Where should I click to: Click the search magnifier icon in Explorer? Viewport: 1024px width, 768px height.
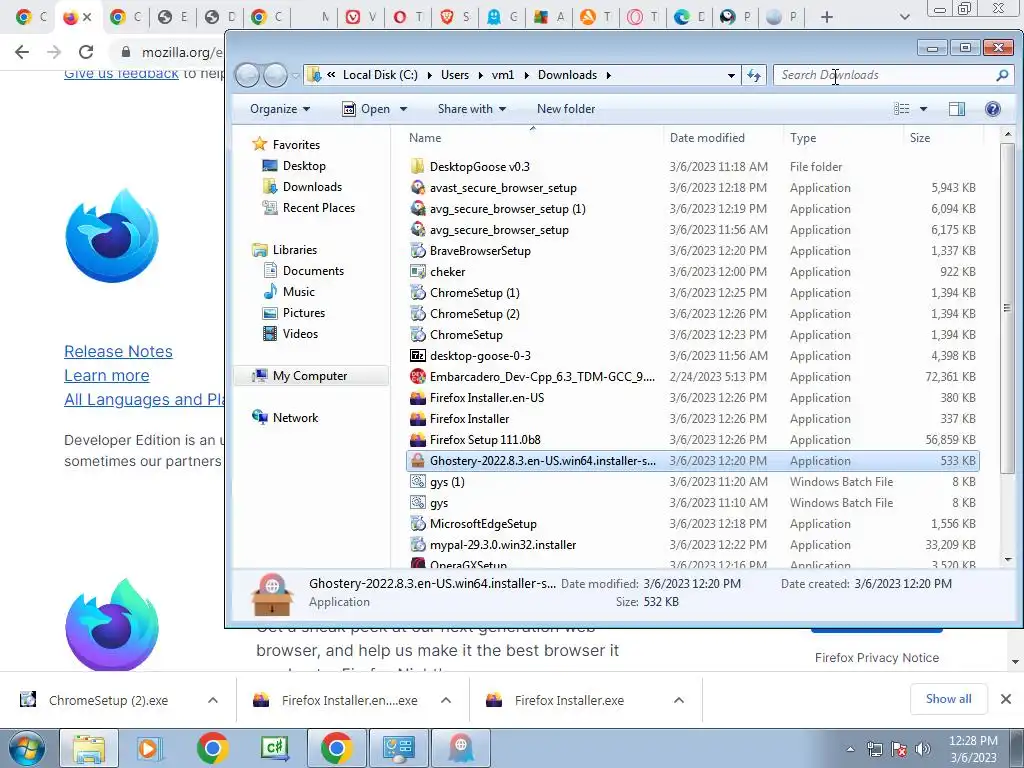point(1002,75)
